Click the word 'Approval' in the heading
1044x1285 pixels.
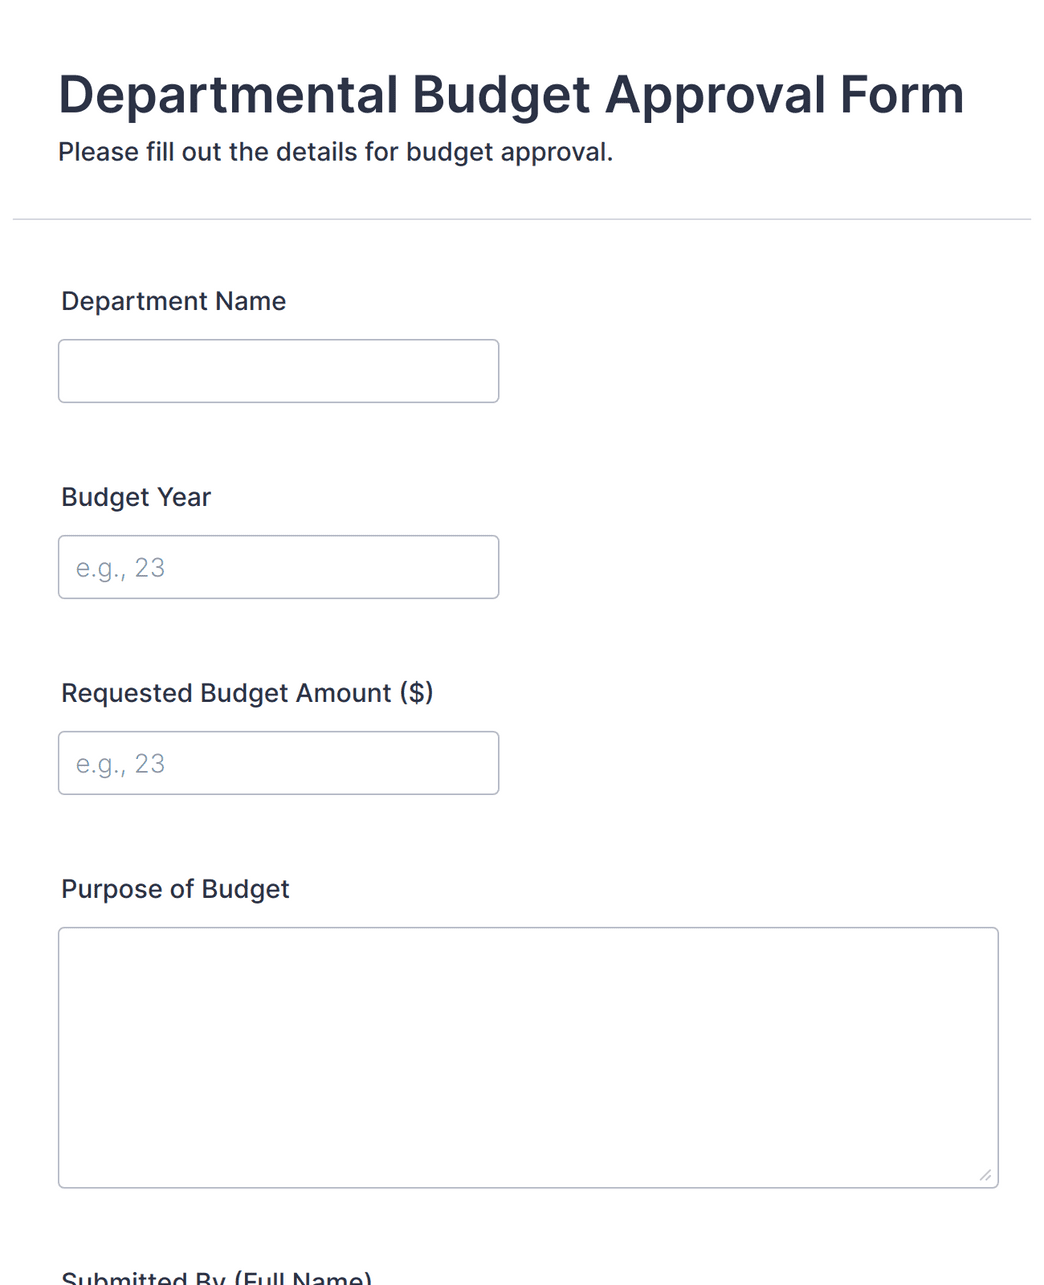coord(715,97)
